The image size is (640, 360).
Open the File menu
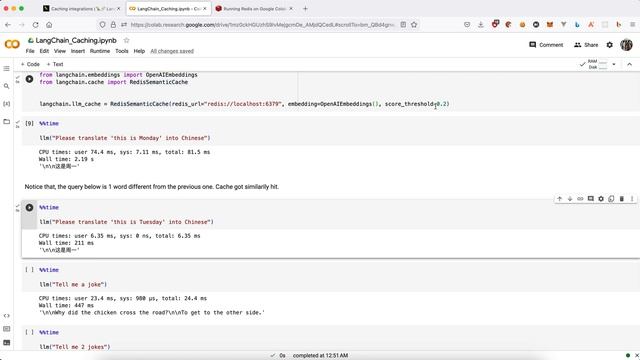30,51
